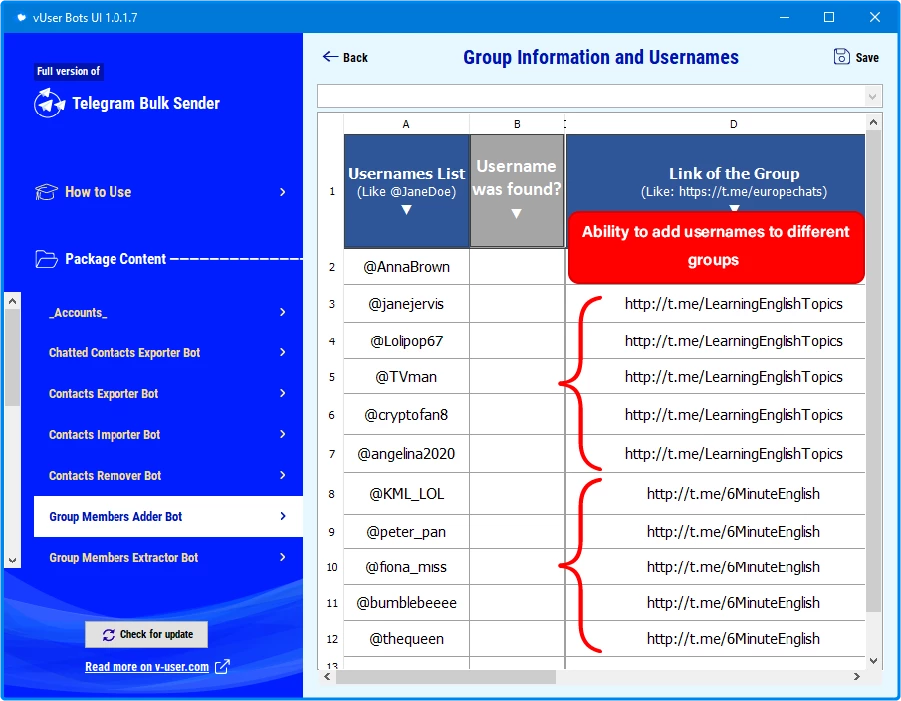Select the @peter_pan cell
The width and height of the screenshot is (901, 701).
406,532
